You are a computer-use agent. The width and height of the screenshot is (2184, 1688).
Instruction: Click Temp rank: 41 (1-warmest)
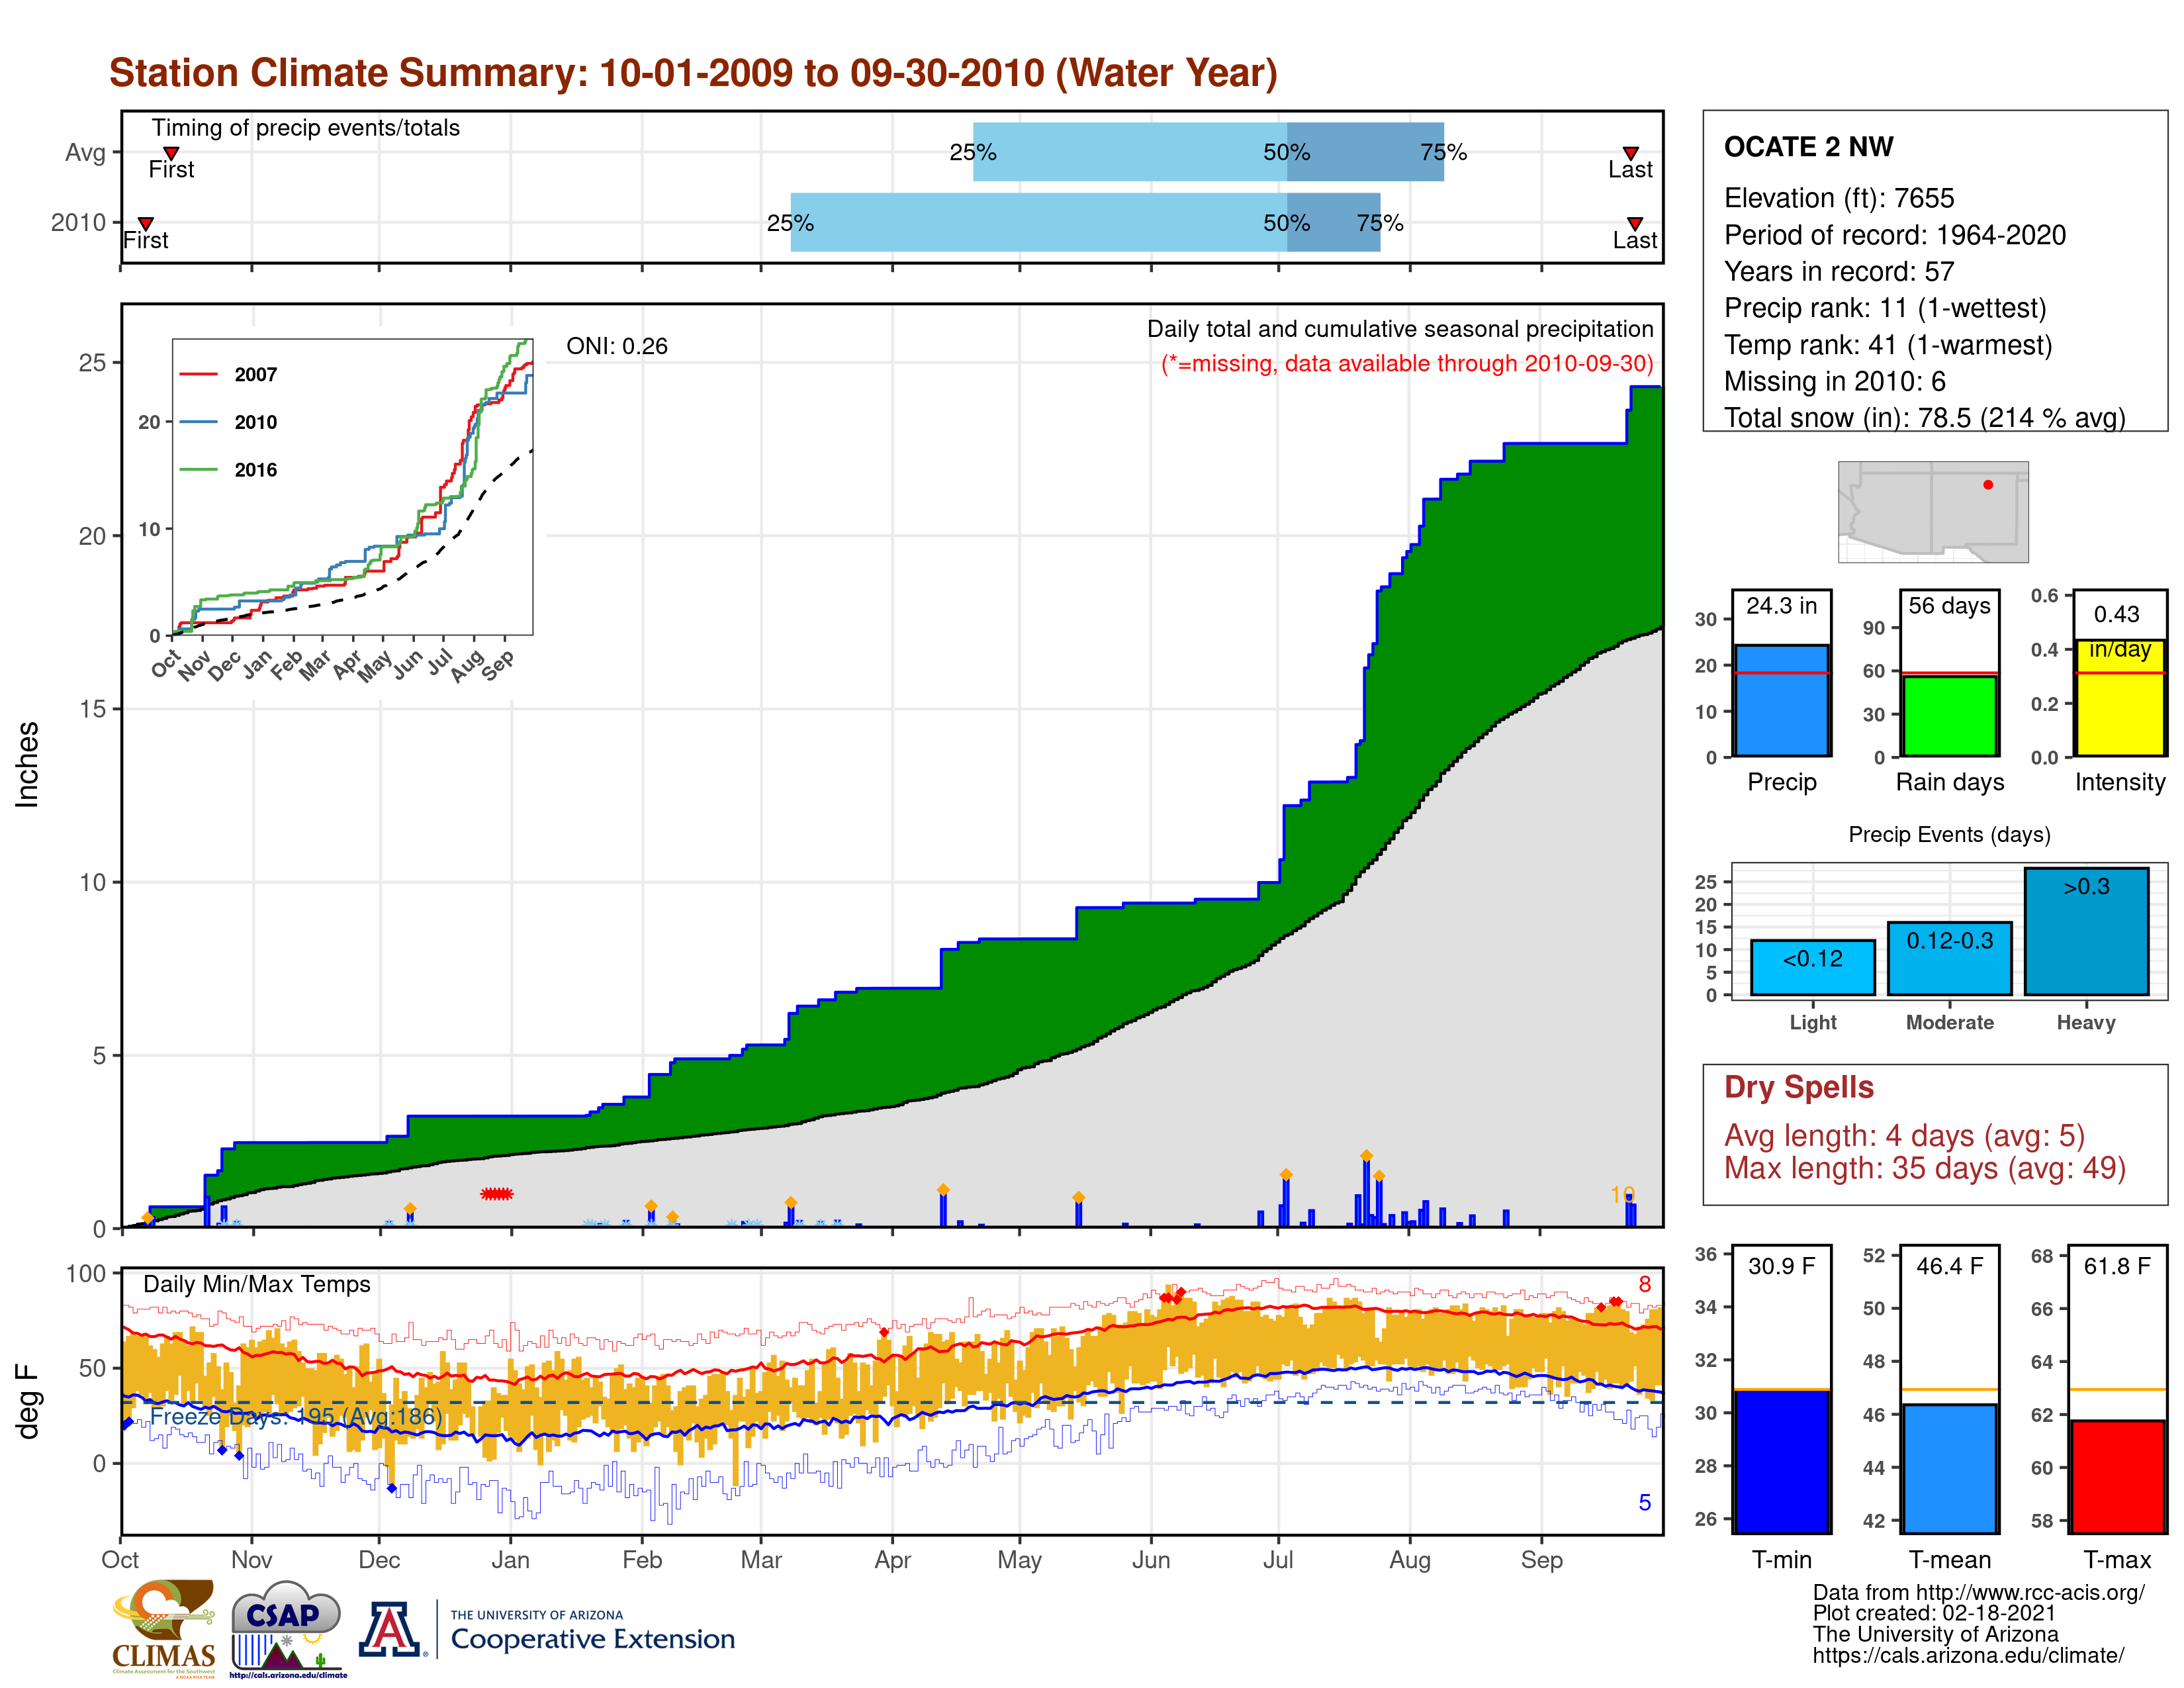pos(1887,345)
